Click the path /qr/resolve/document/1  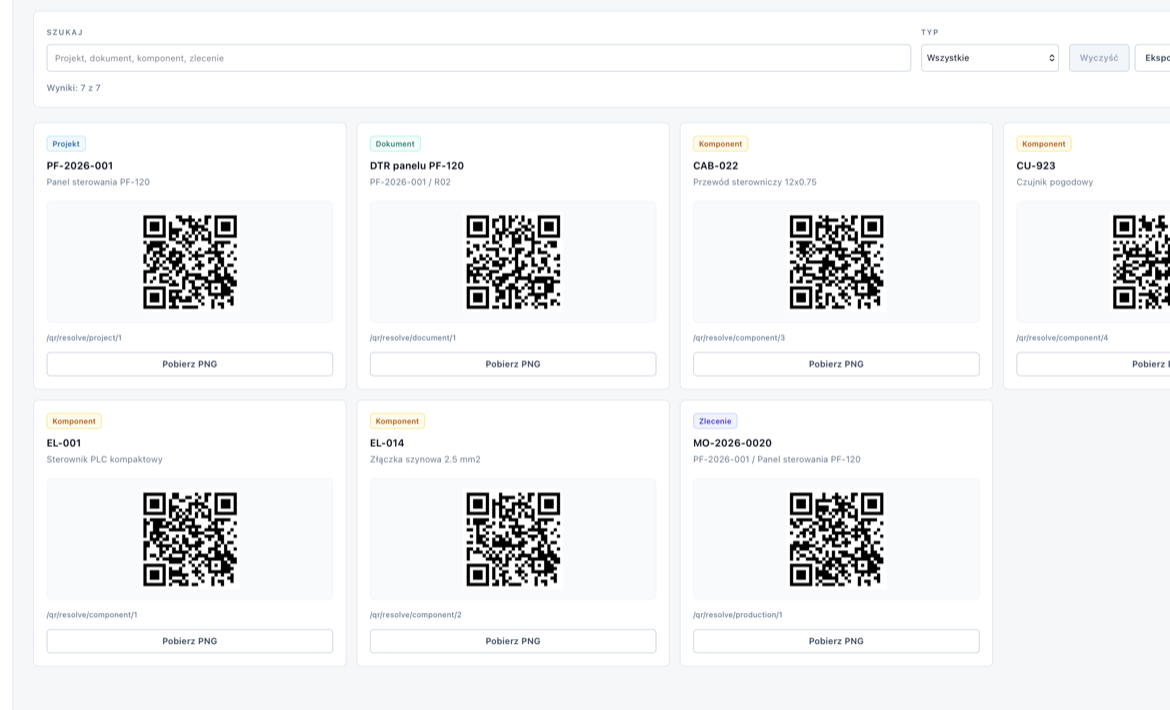pos(413,338)
